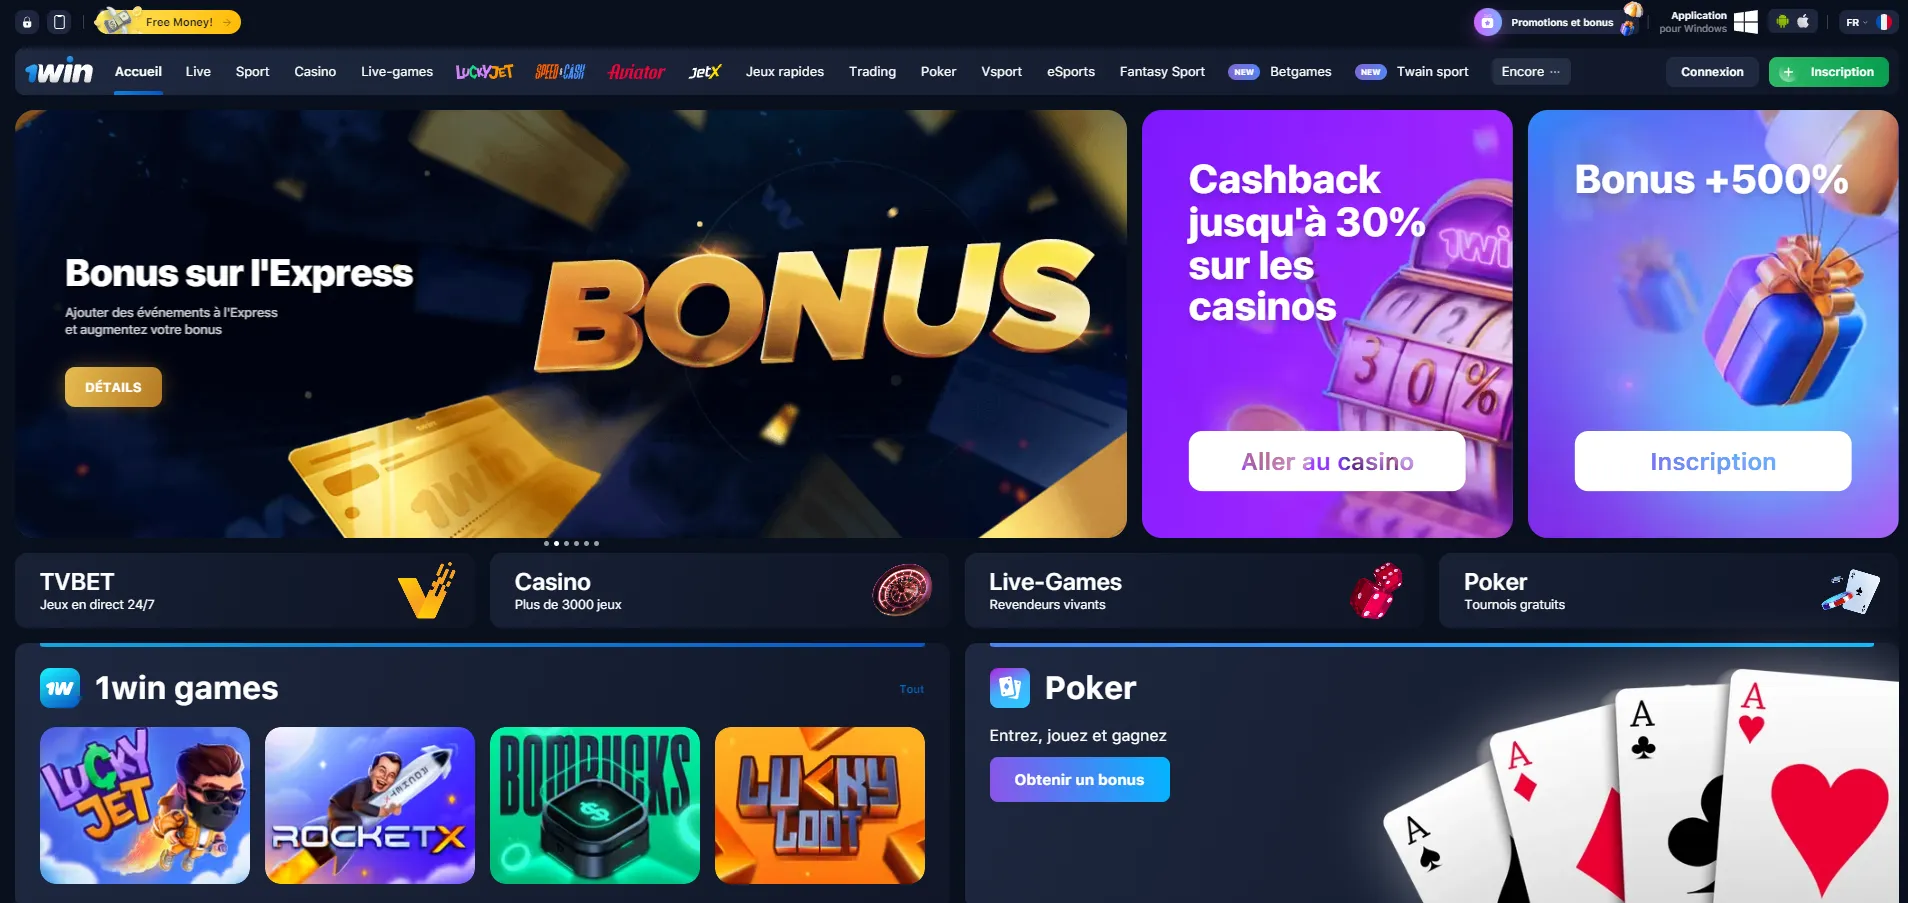Go to the Sport tab
1908x903 pixels.
(x=252, y=72)
